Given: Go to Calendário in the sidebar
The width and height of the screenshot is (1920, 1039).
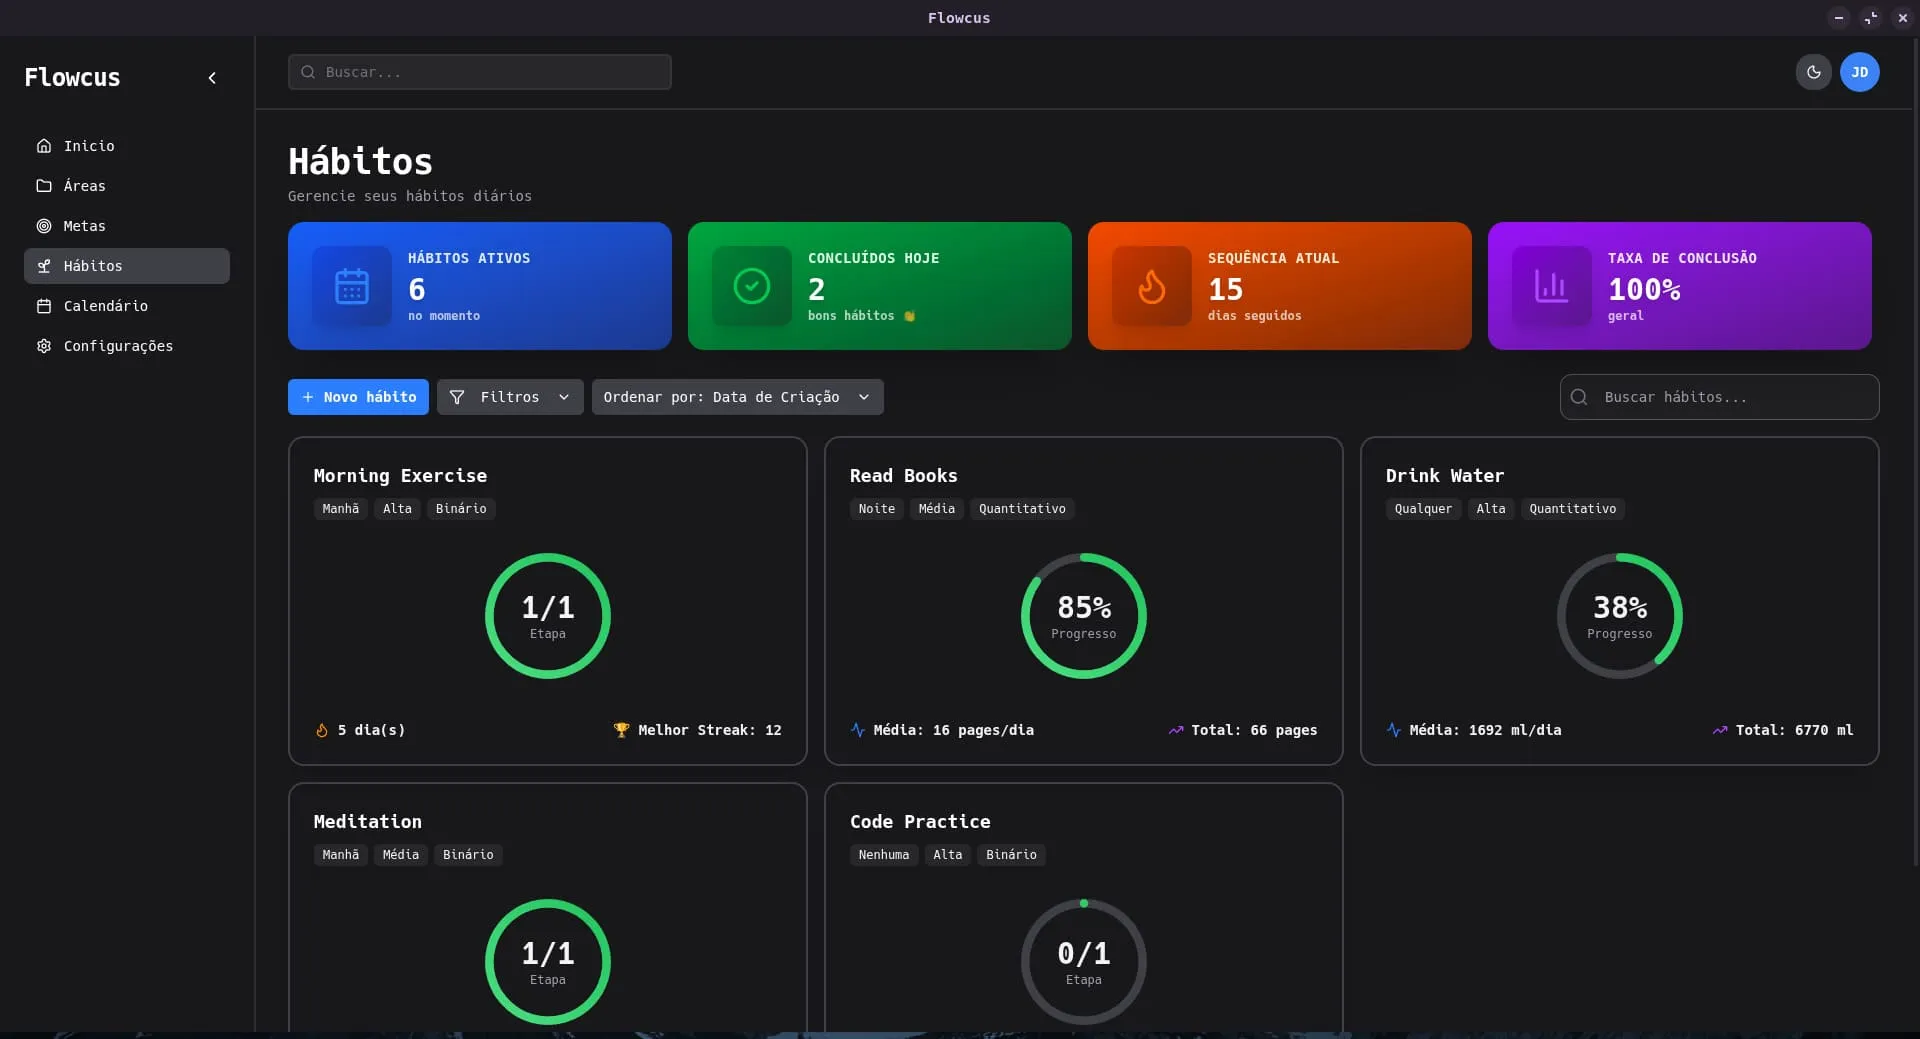Looking at the screenshot, I should (x=105, y=306).
